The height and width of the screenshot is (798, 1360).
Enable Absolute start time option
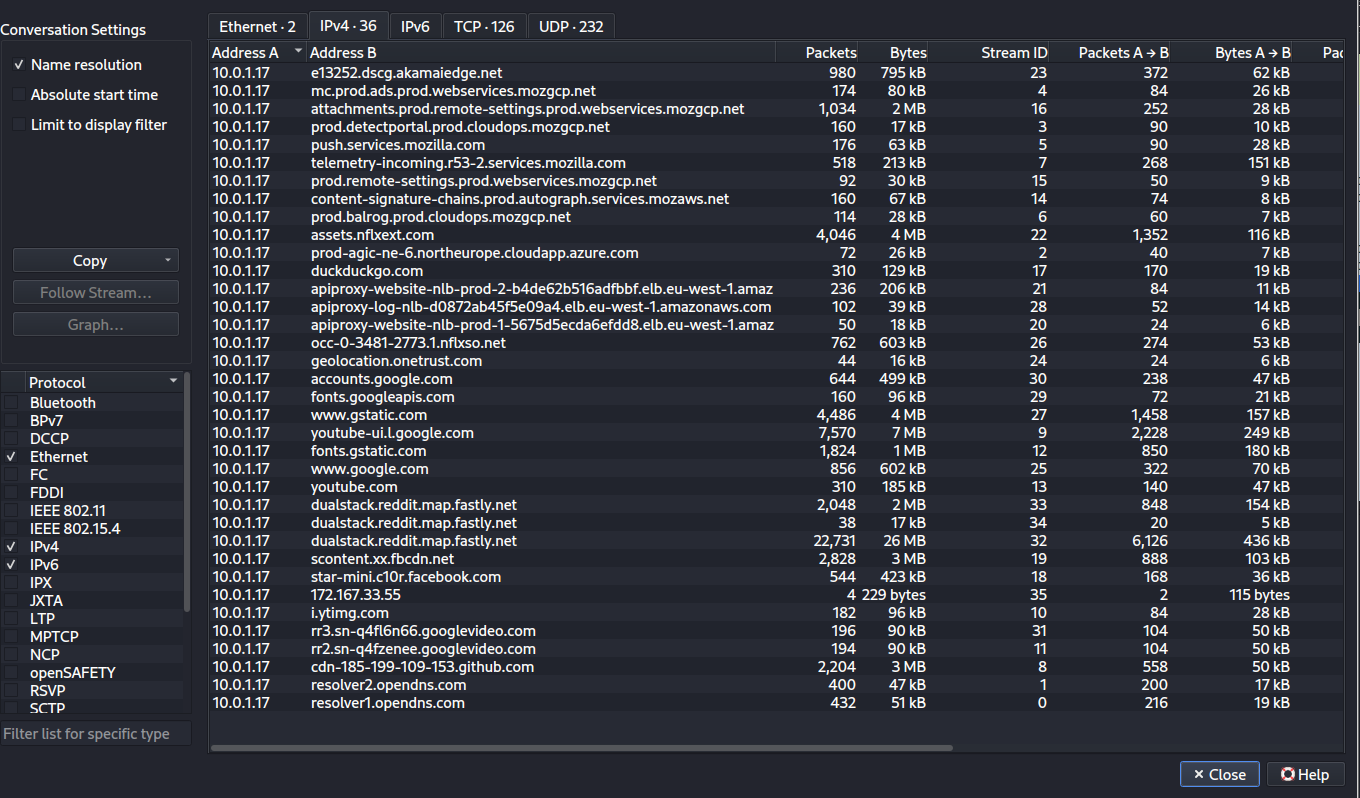pos(19,95)
